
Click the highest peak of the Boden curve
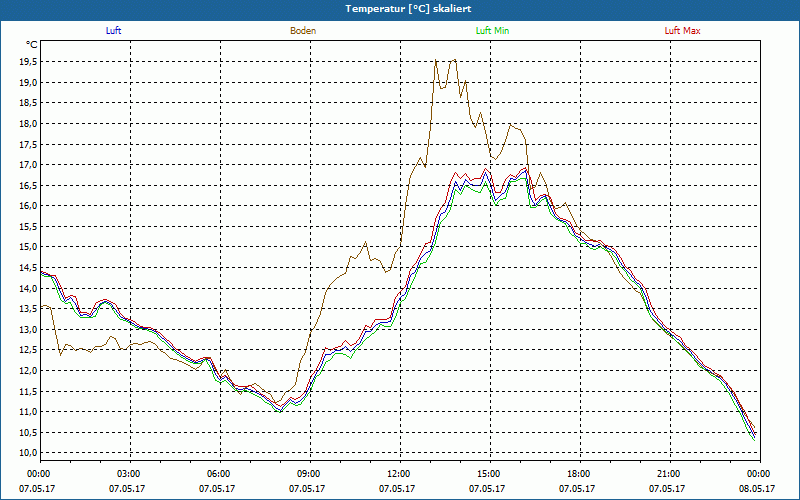click(436, 61)
